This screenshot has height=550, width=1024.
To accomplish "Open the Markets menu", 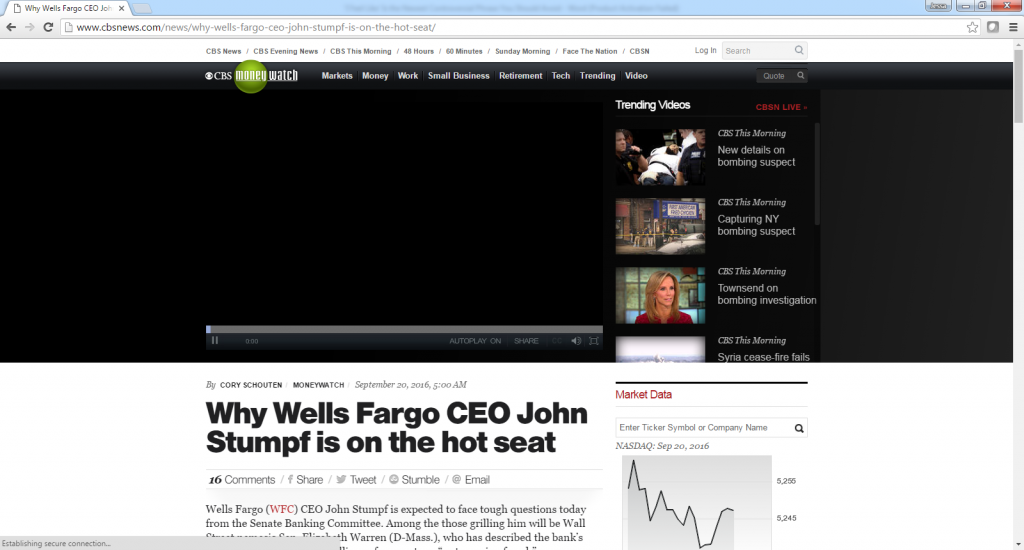I will coord(337,76).
